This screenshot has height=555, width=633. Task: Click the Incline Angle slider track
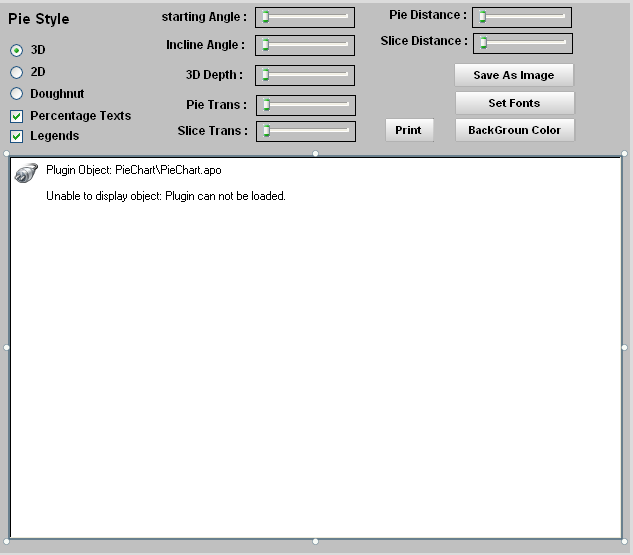305,45
